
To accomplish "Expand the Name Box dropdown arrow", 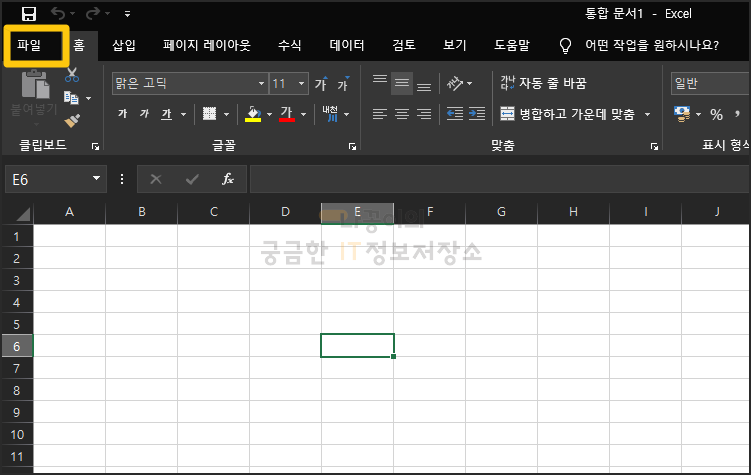I will point(96,179).
